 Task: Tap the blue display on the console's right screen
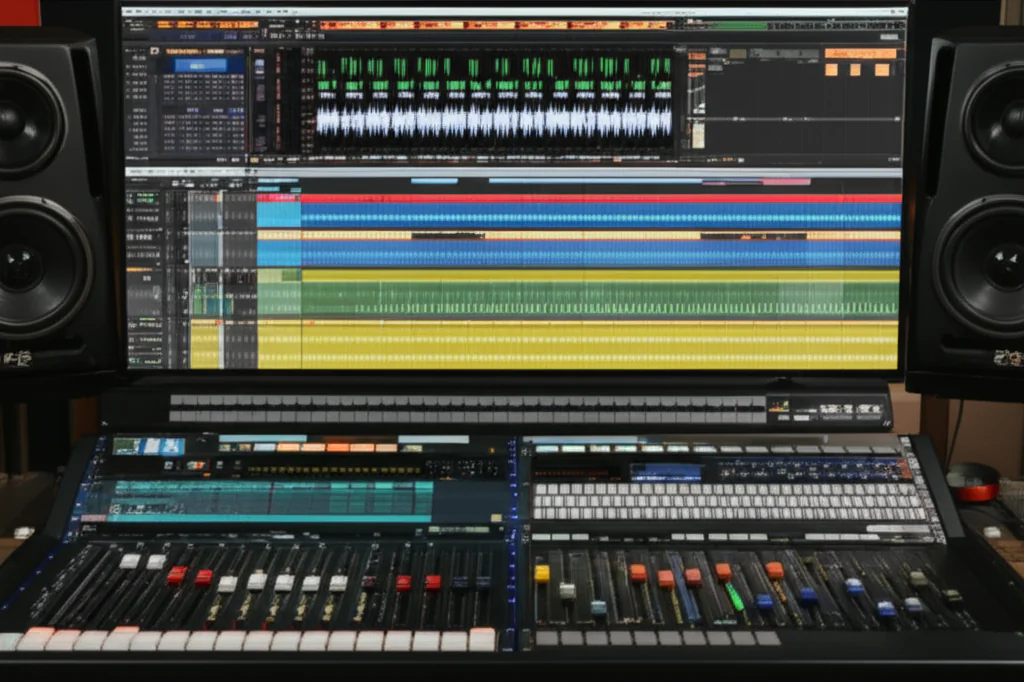[665, 472]
